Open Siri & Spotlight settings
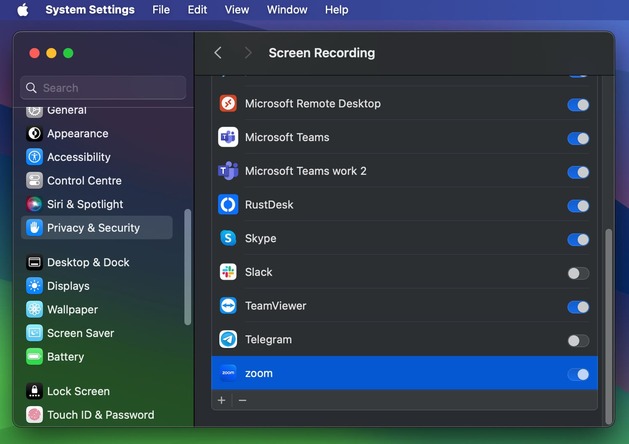This screenshot has height=444, width=629. (x=97, y=204)
